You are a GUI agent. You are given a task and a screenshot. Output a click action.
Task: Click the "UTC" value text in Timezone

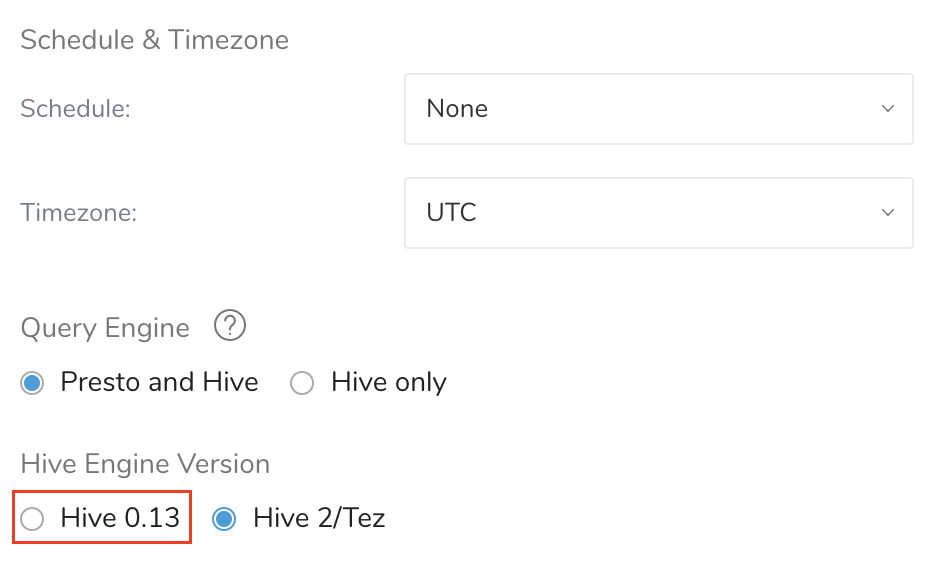pyautogui.click(x=451, y=213)
